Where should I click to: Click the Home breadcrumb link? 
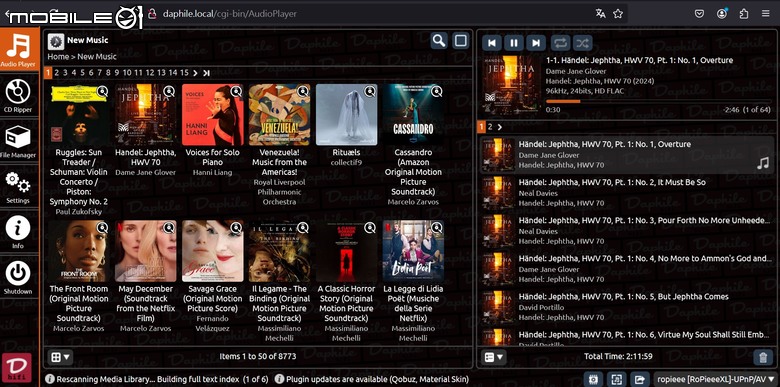click(58, 56)
